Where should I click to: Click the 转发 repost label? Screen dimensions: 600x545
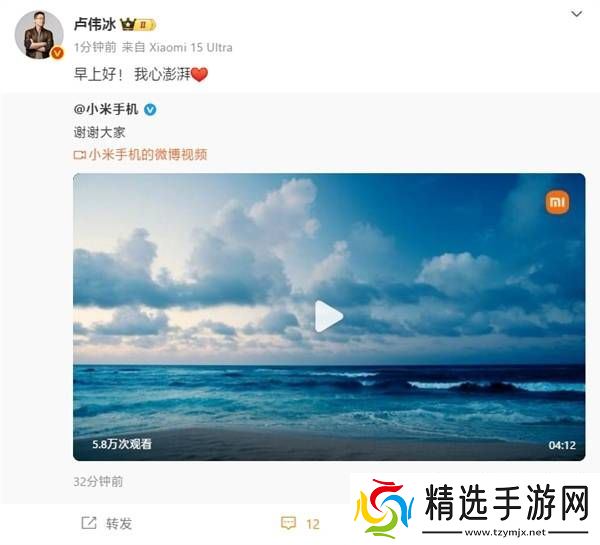click(x=119, y=523)
